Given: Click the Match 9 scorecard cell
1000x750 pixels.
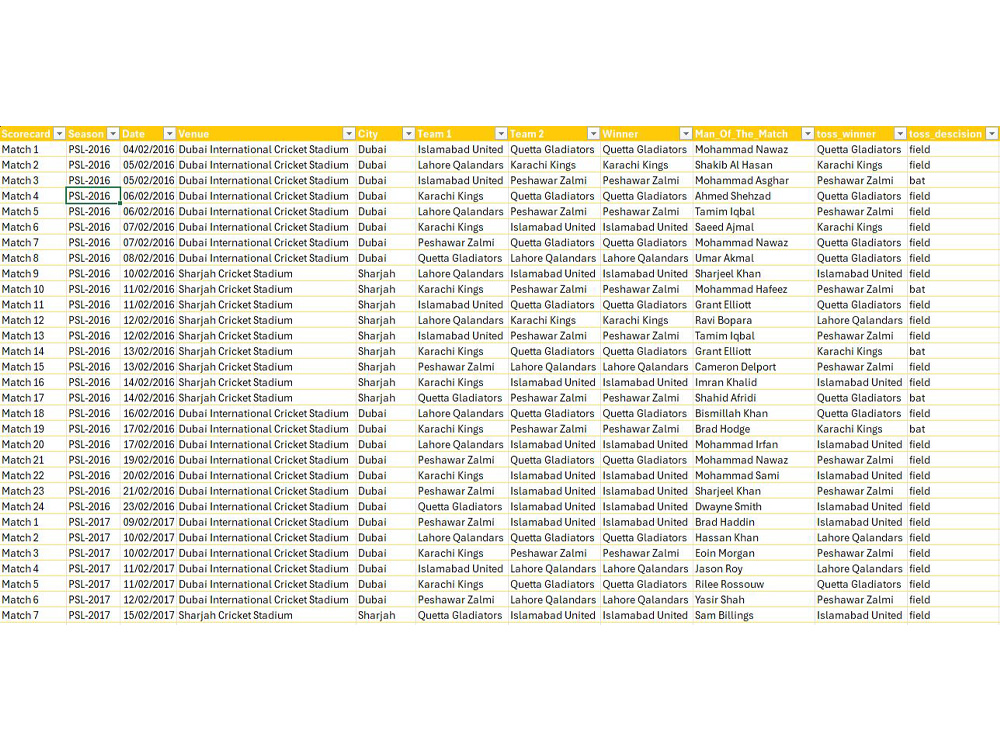Looking at the screenshot, I should click(33, 274).
